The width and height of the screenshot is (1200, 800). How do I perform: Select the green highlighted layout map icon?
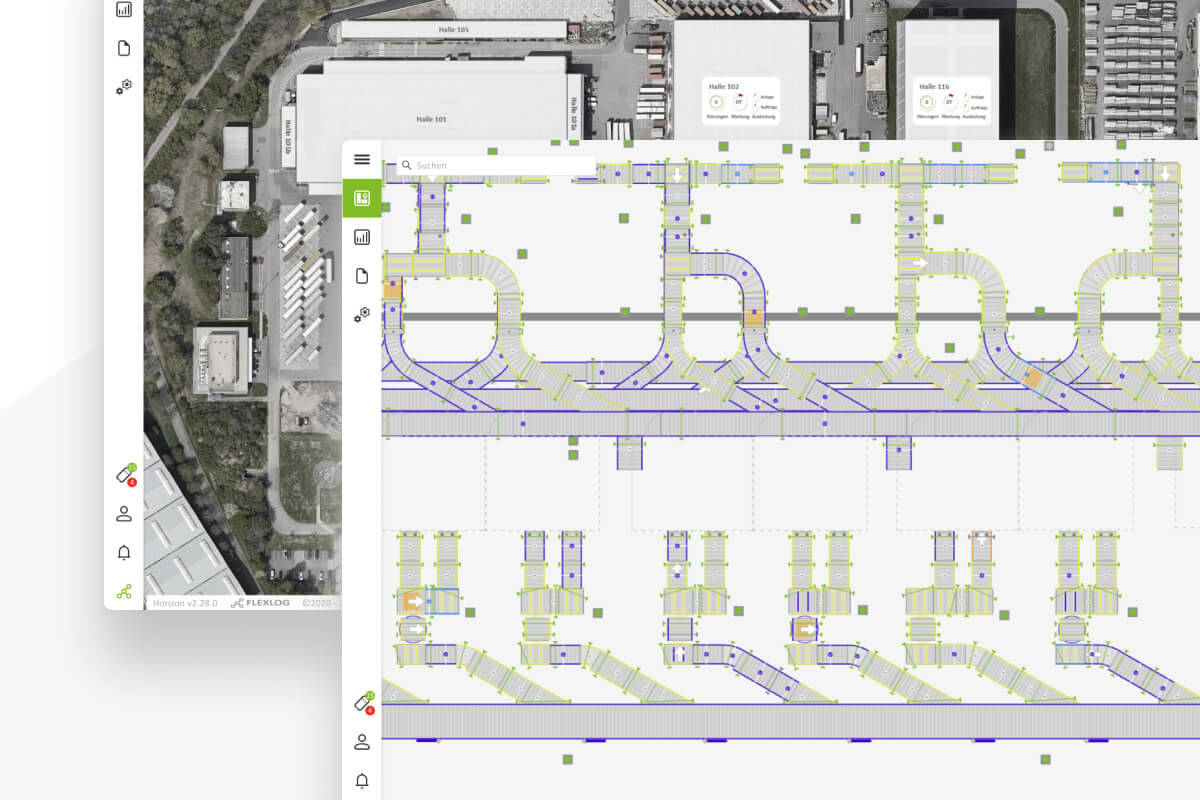pyautogui.click(x=362, y=198)
